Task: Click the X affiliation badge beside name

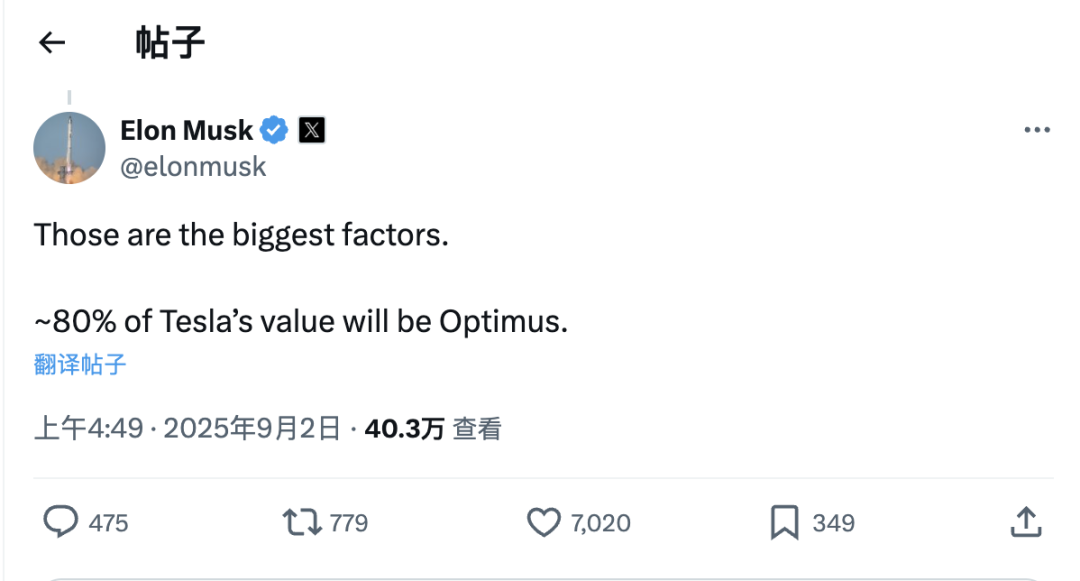Action: pos(312,130)
